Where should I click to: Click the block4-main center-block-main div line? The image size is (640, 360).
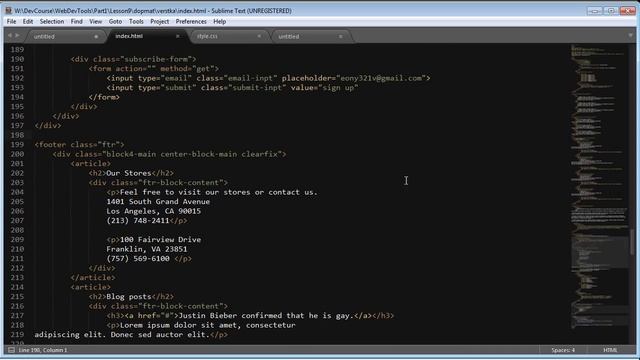[x=169, y=154]
